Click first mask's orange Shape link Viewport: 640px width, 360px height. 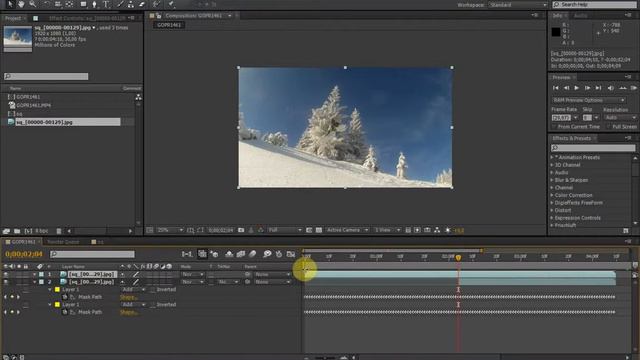click(129, 297)
